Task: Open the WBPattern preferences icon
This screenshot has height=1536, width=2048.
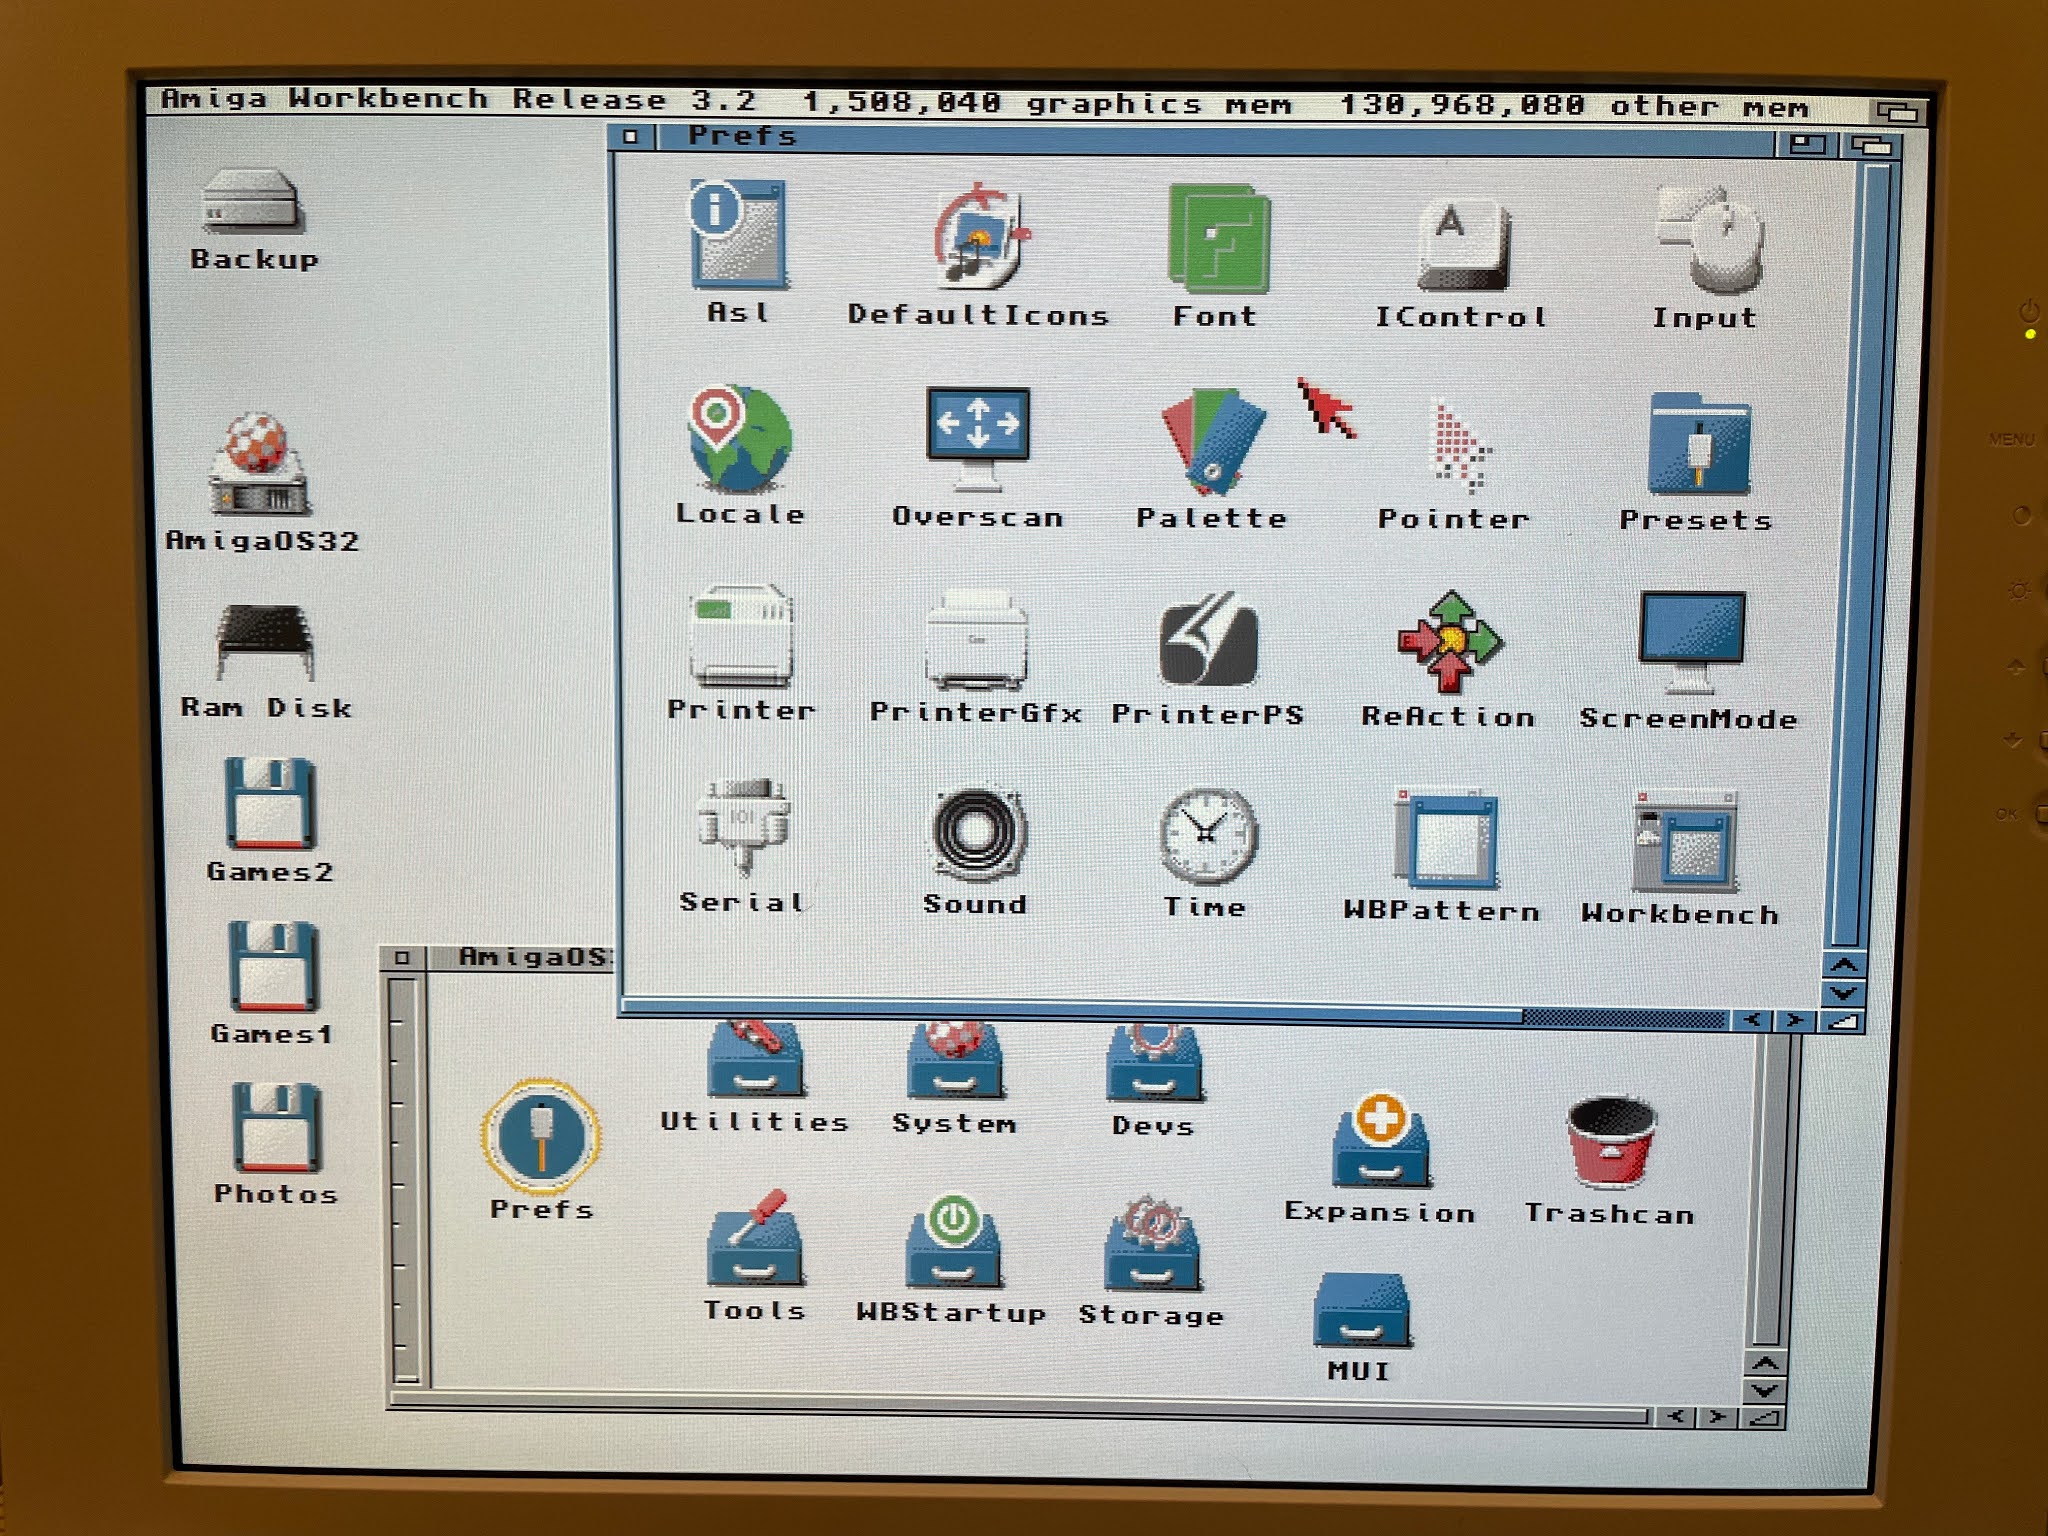Action: pos(1446,838)
